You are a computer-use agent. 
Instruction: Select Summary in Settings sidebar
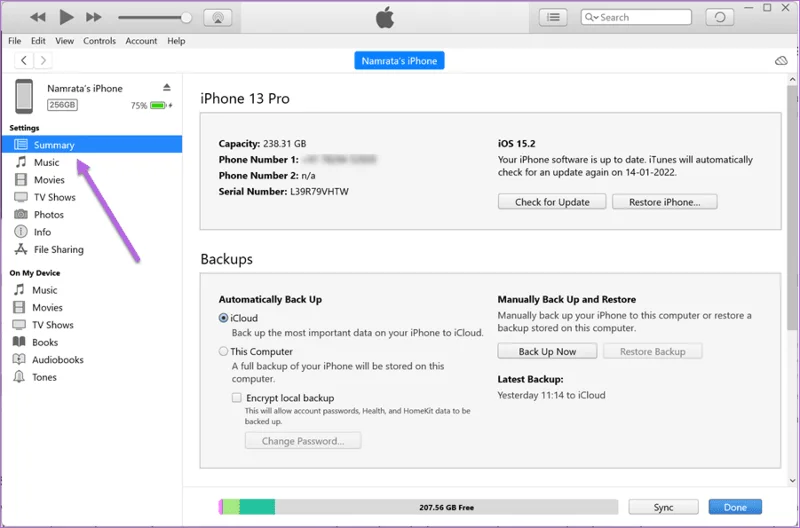pyautogui.click(x=92, y=145)
